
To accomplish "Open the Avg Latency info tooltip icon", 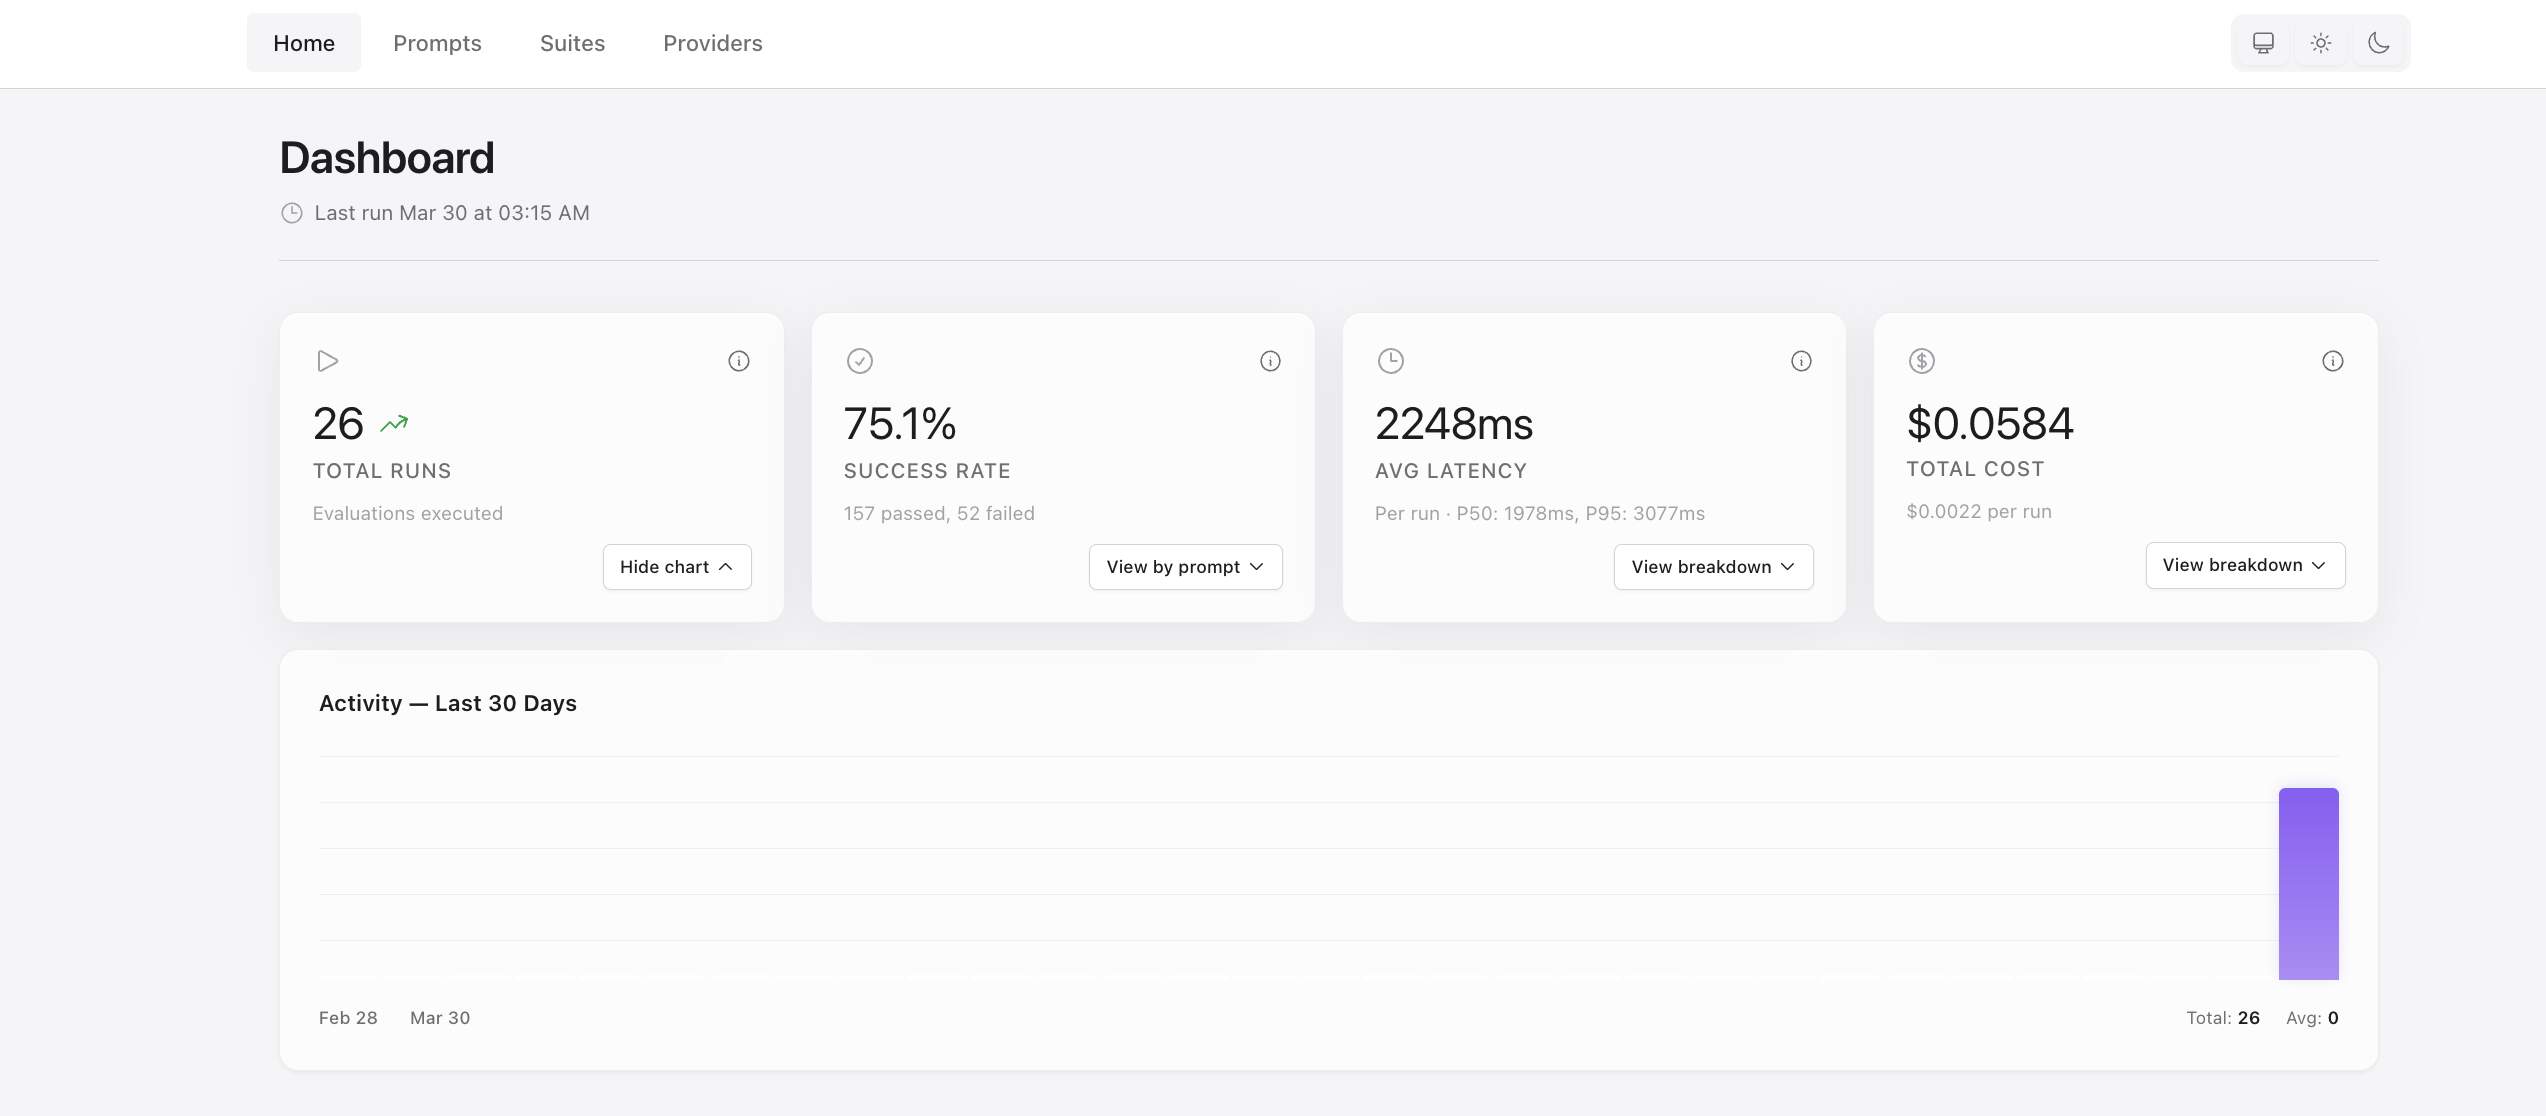I will click(x=1800, y=361).
